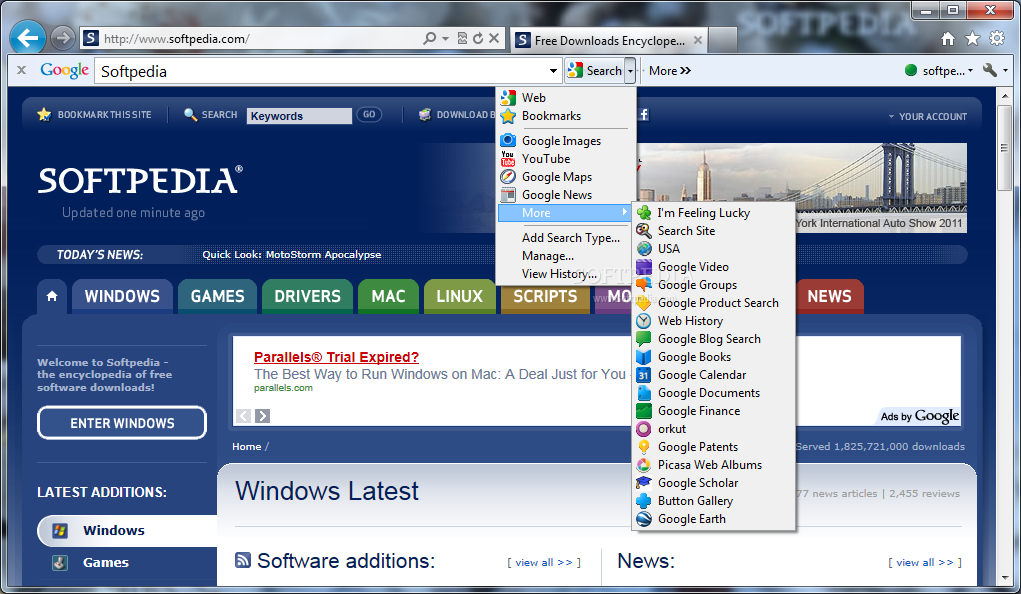Click the browser Forward arrow button

(63, 38)
